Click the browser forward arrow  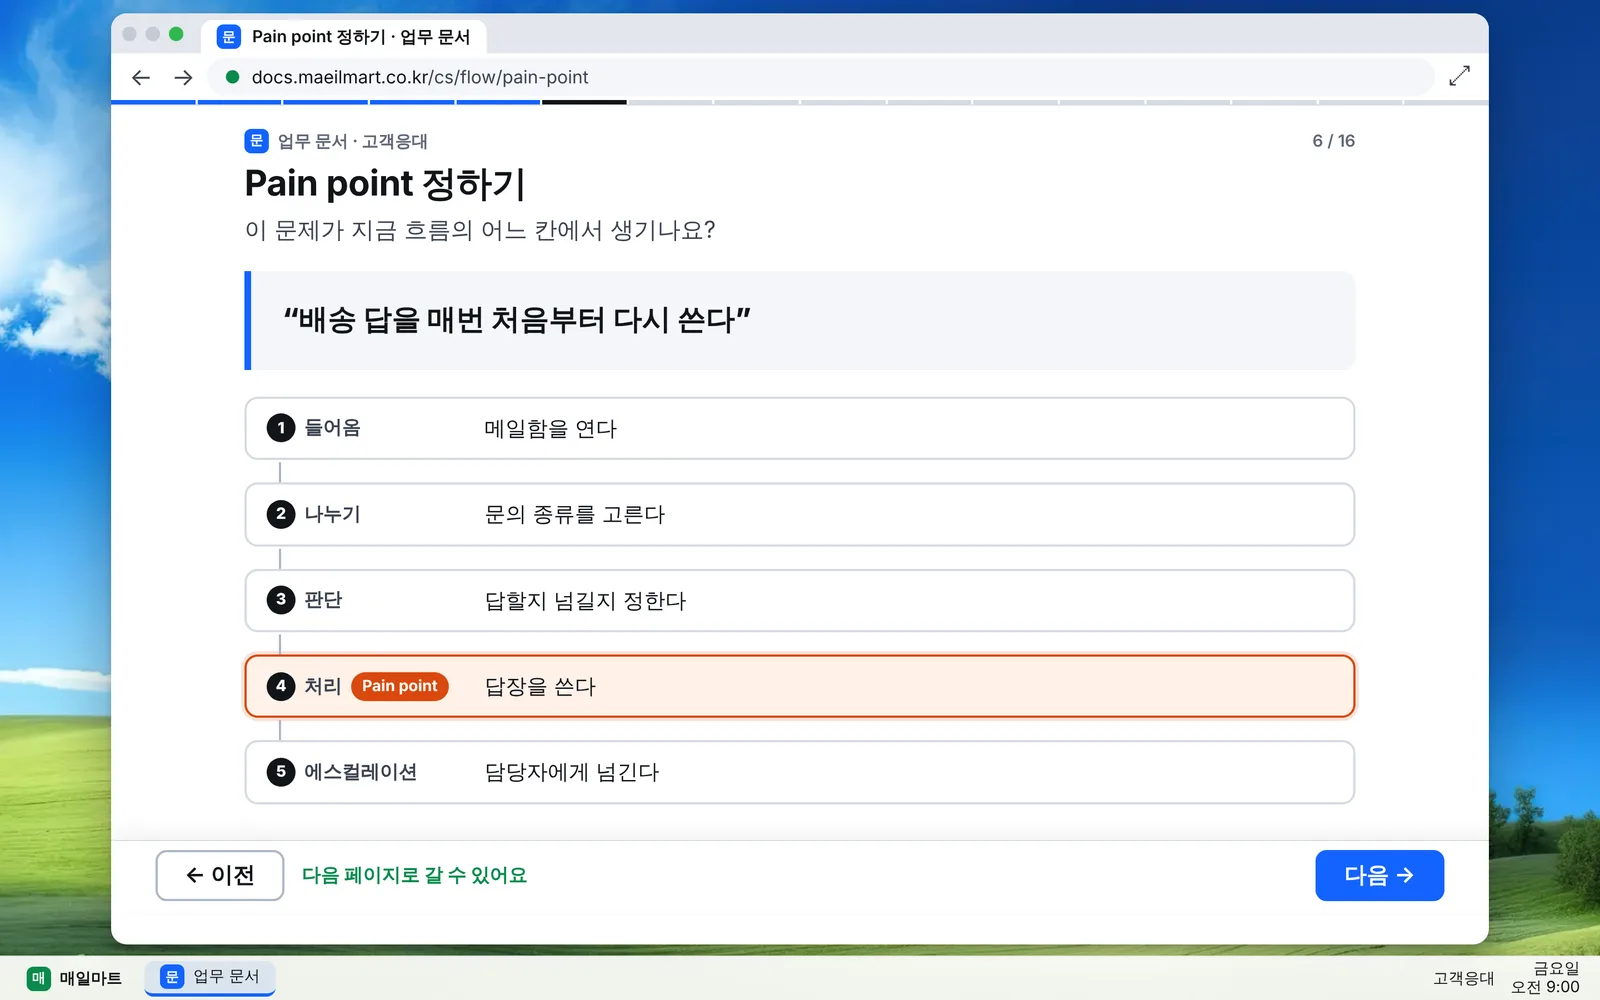coord(183,77)
